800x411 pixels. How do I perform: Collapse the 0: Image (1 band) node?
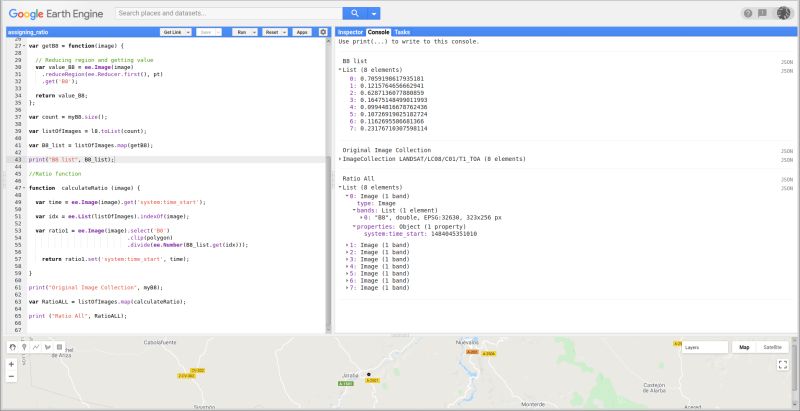(x=347, y=196)
